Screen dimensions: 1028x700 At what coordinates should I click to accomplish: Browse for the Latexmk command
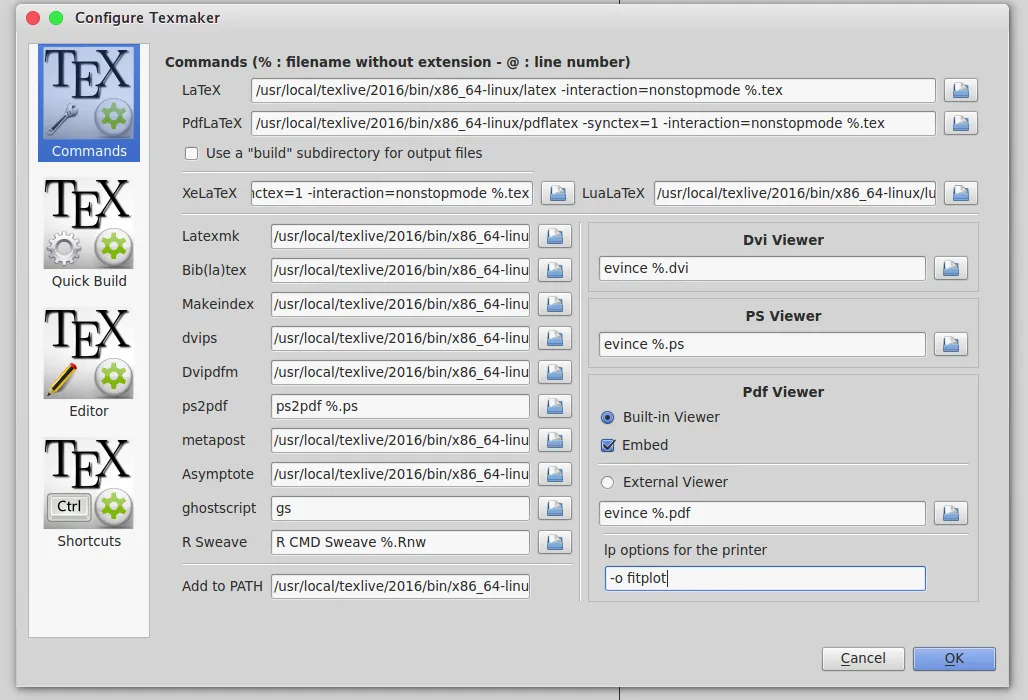555,236
